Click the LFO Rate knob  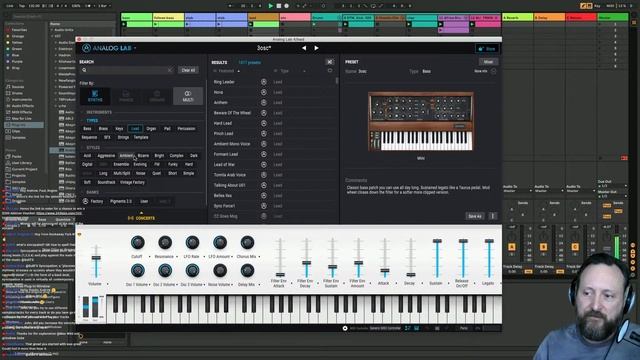(x=192, y=242)
